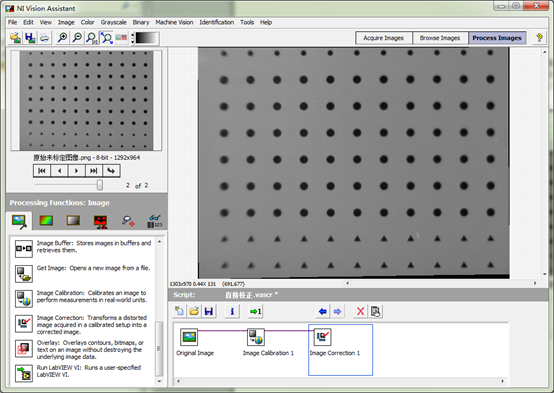Screen dimensions: 554x393
Task: Open the Binary menu
Action: [141, 22]
